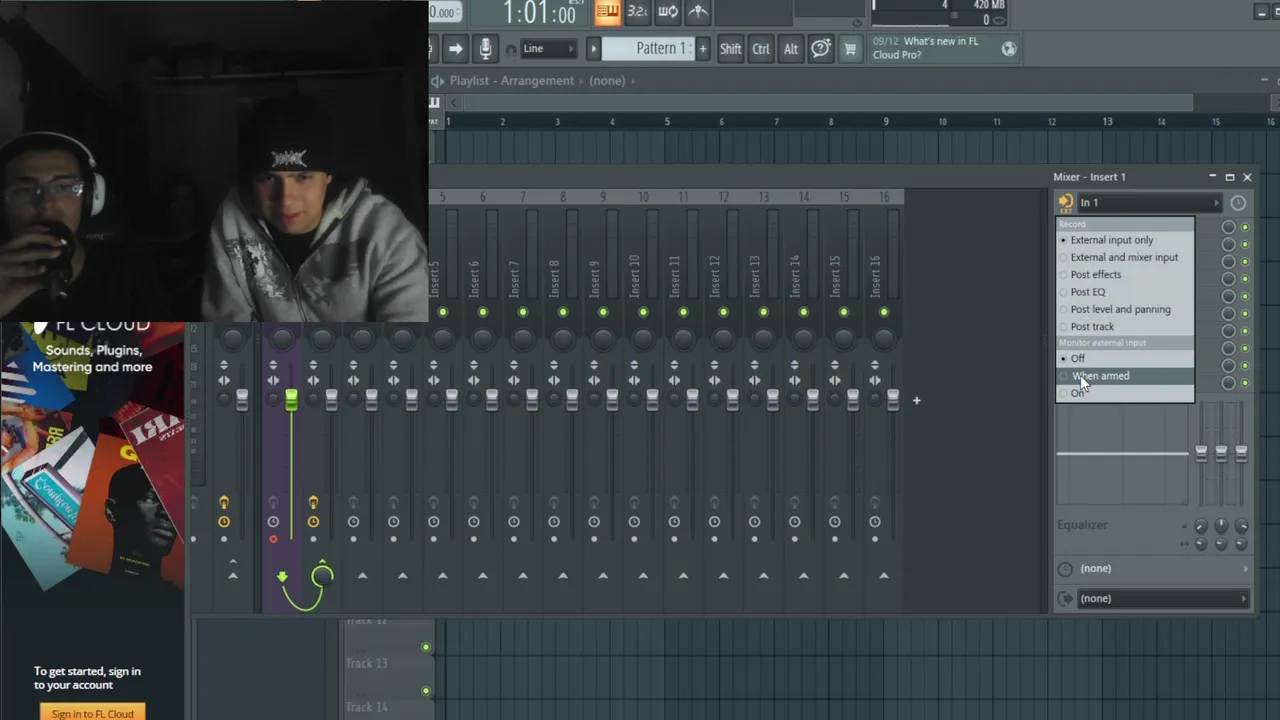This screenshot has height=720, width=1280.
Task: Toggle mute LED on Insert 9
Action: 603,312
